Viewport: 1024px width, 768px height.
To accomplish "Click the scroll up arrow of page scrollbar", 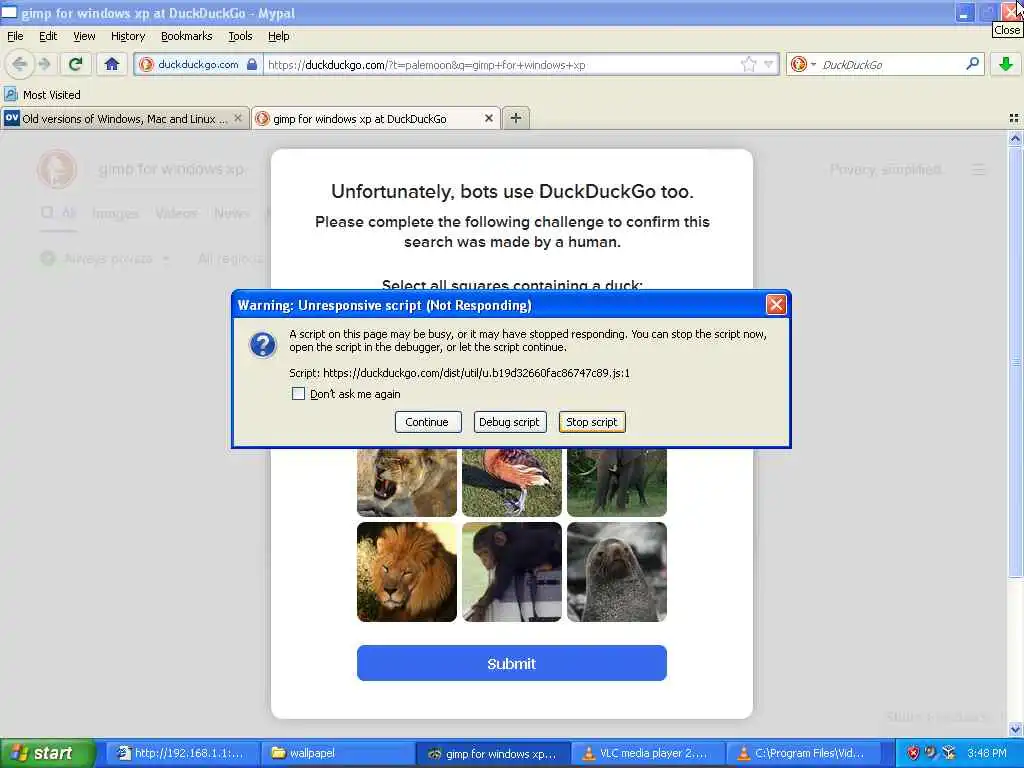I will click(1015, 138).
